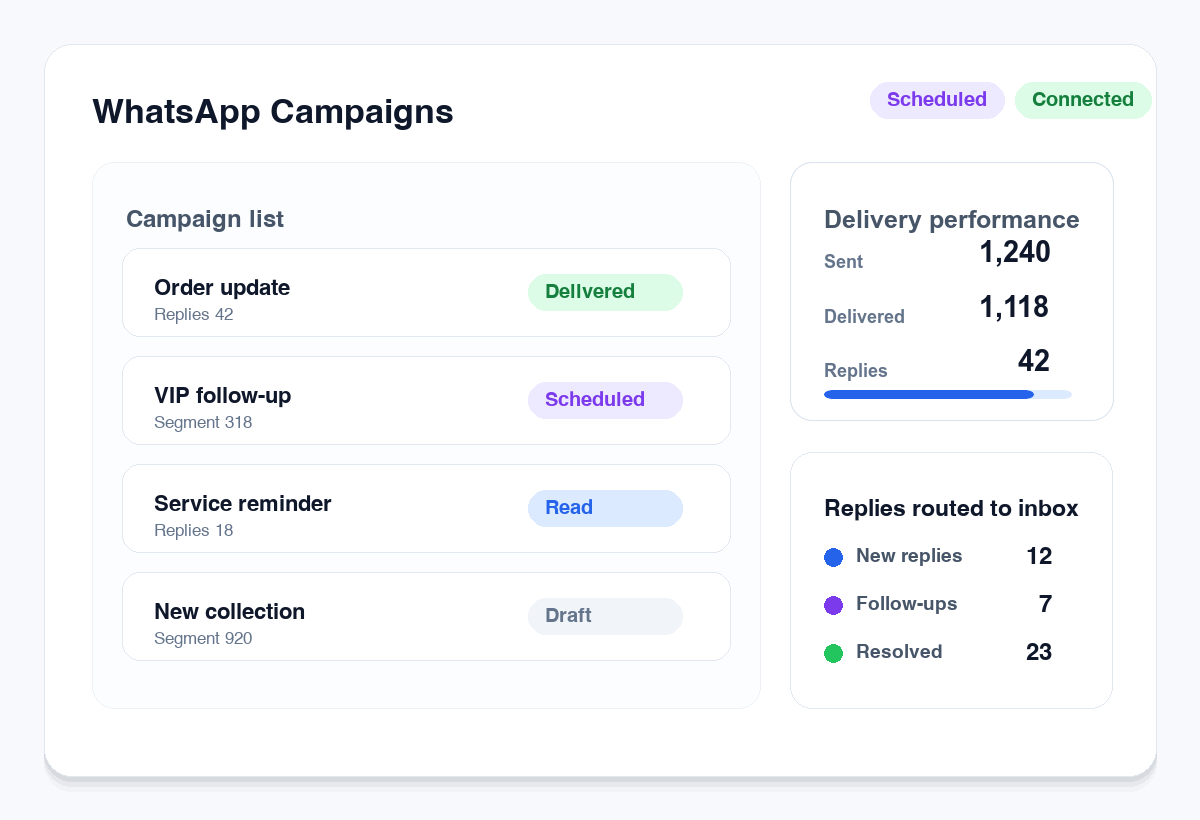
Task: Click the Delivered status pill
Action: pyautogui.click(x=605, y=292)
